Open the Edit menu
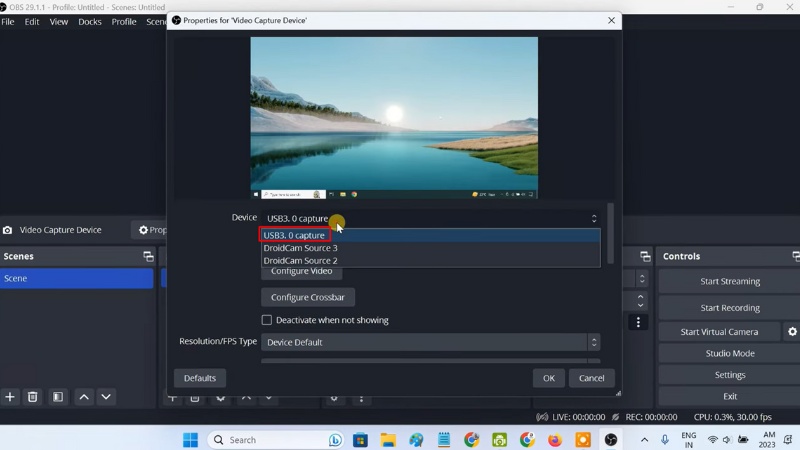The image size is (800, 450). point(32,21)
